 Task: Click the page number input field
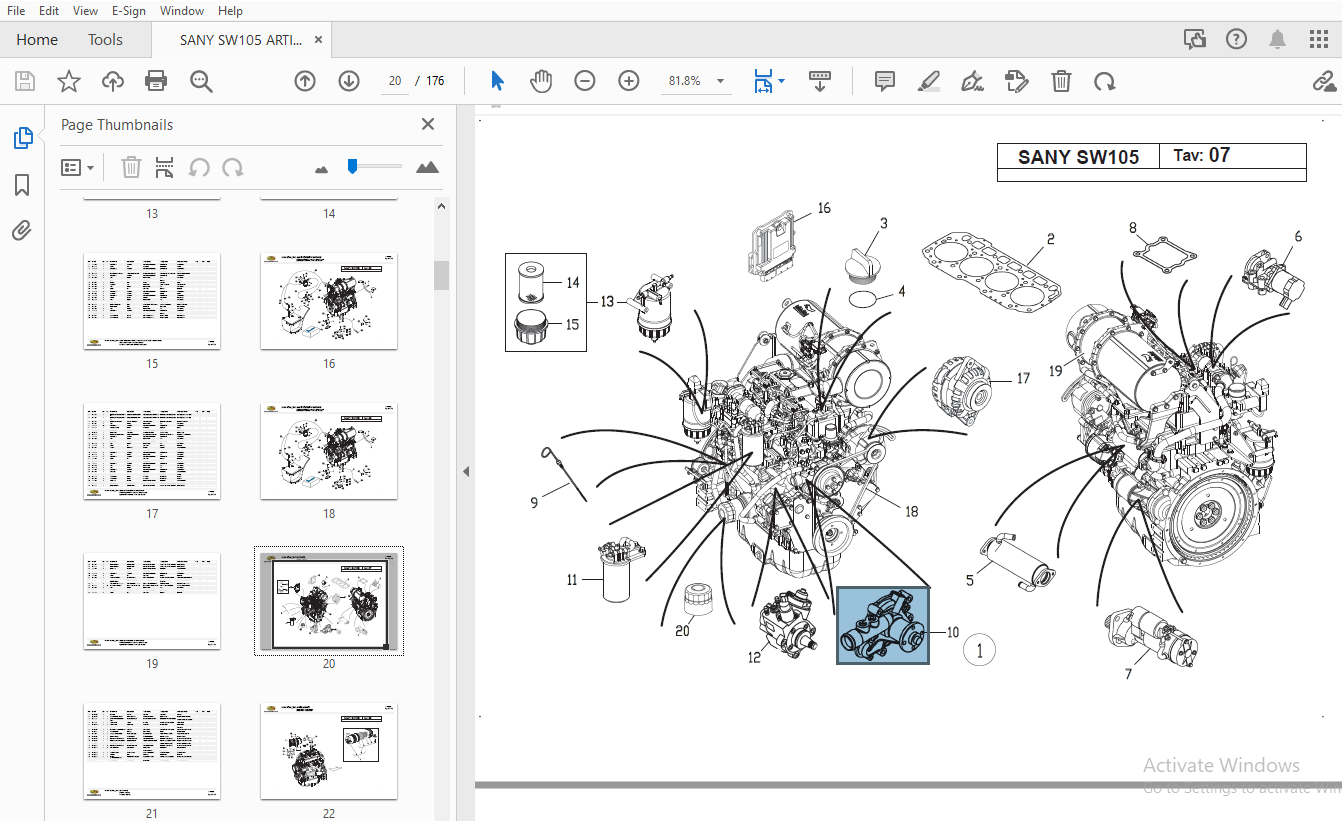[x=395, y=81]
